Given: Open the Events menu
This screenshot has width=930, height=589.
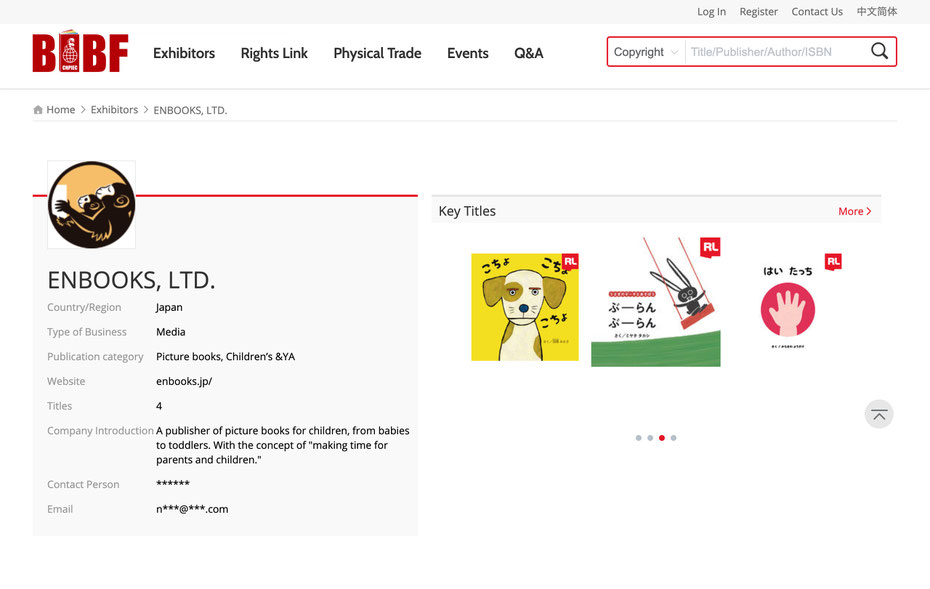Looking at the screenshot, I should [x=468, y=53].
